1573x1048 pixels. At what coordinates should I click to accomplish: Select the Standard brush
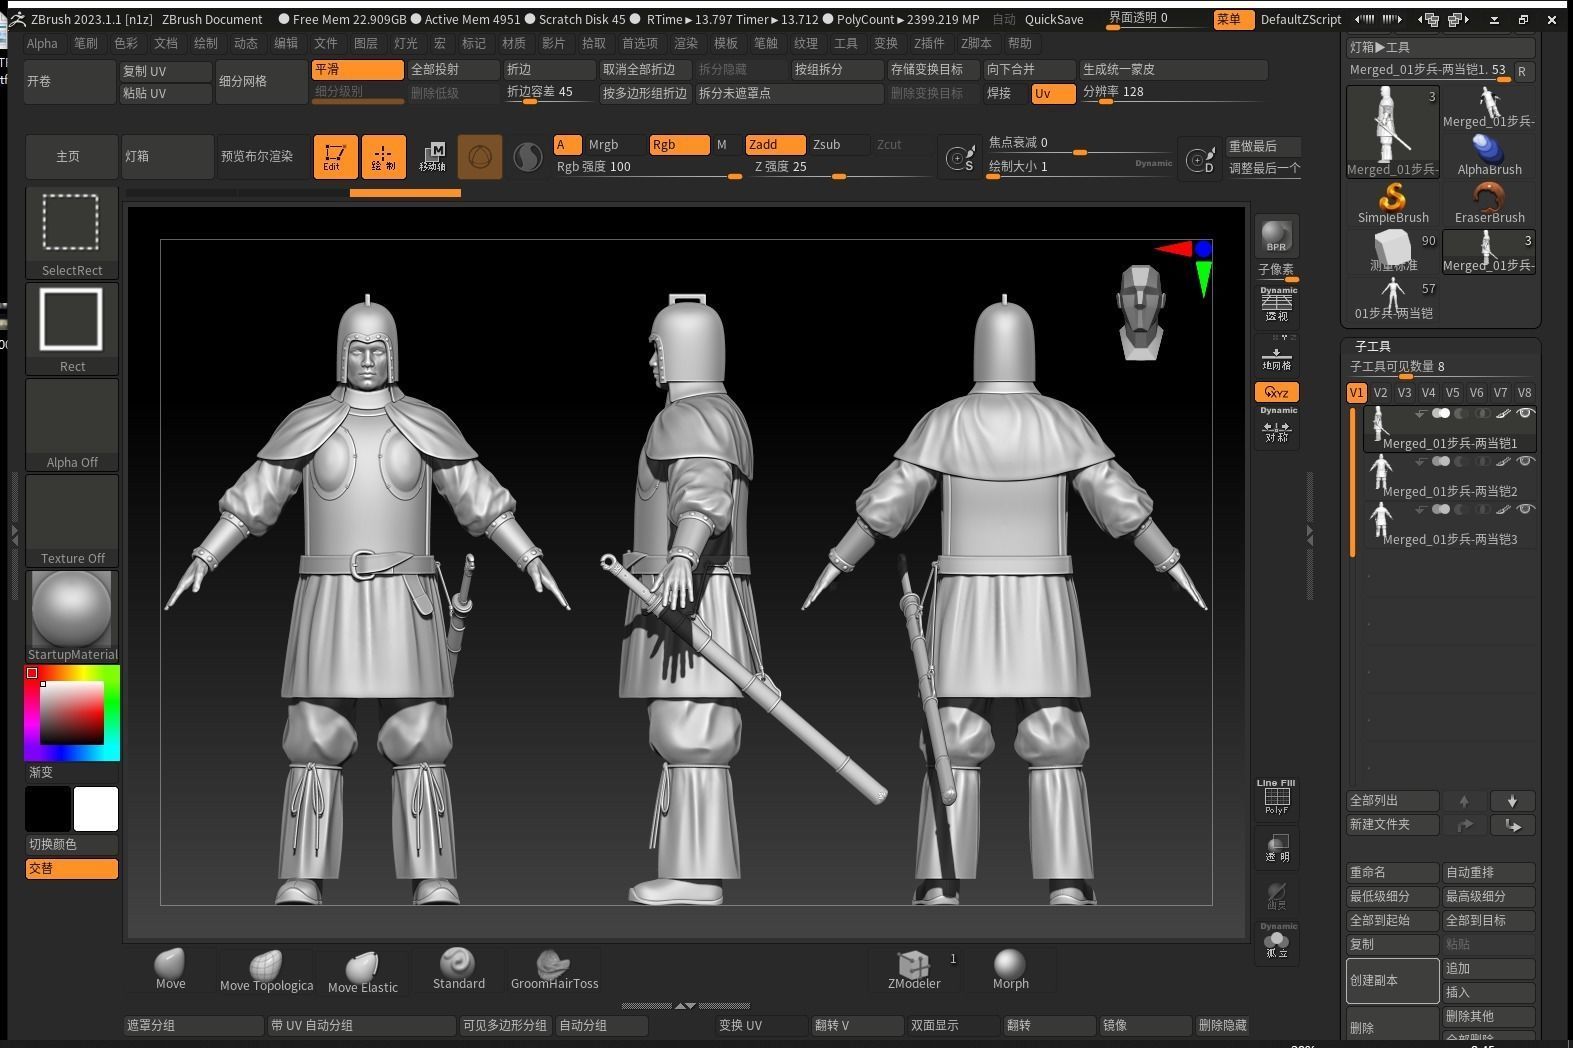[459, 969]
